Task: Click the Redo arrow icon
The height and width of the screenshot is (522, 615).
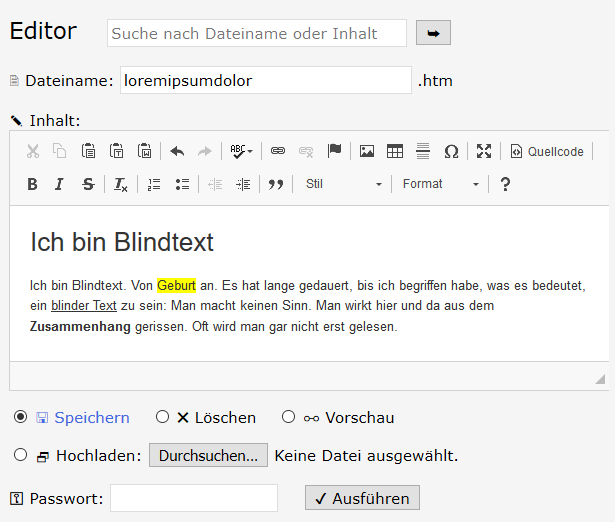Action: 205,151
